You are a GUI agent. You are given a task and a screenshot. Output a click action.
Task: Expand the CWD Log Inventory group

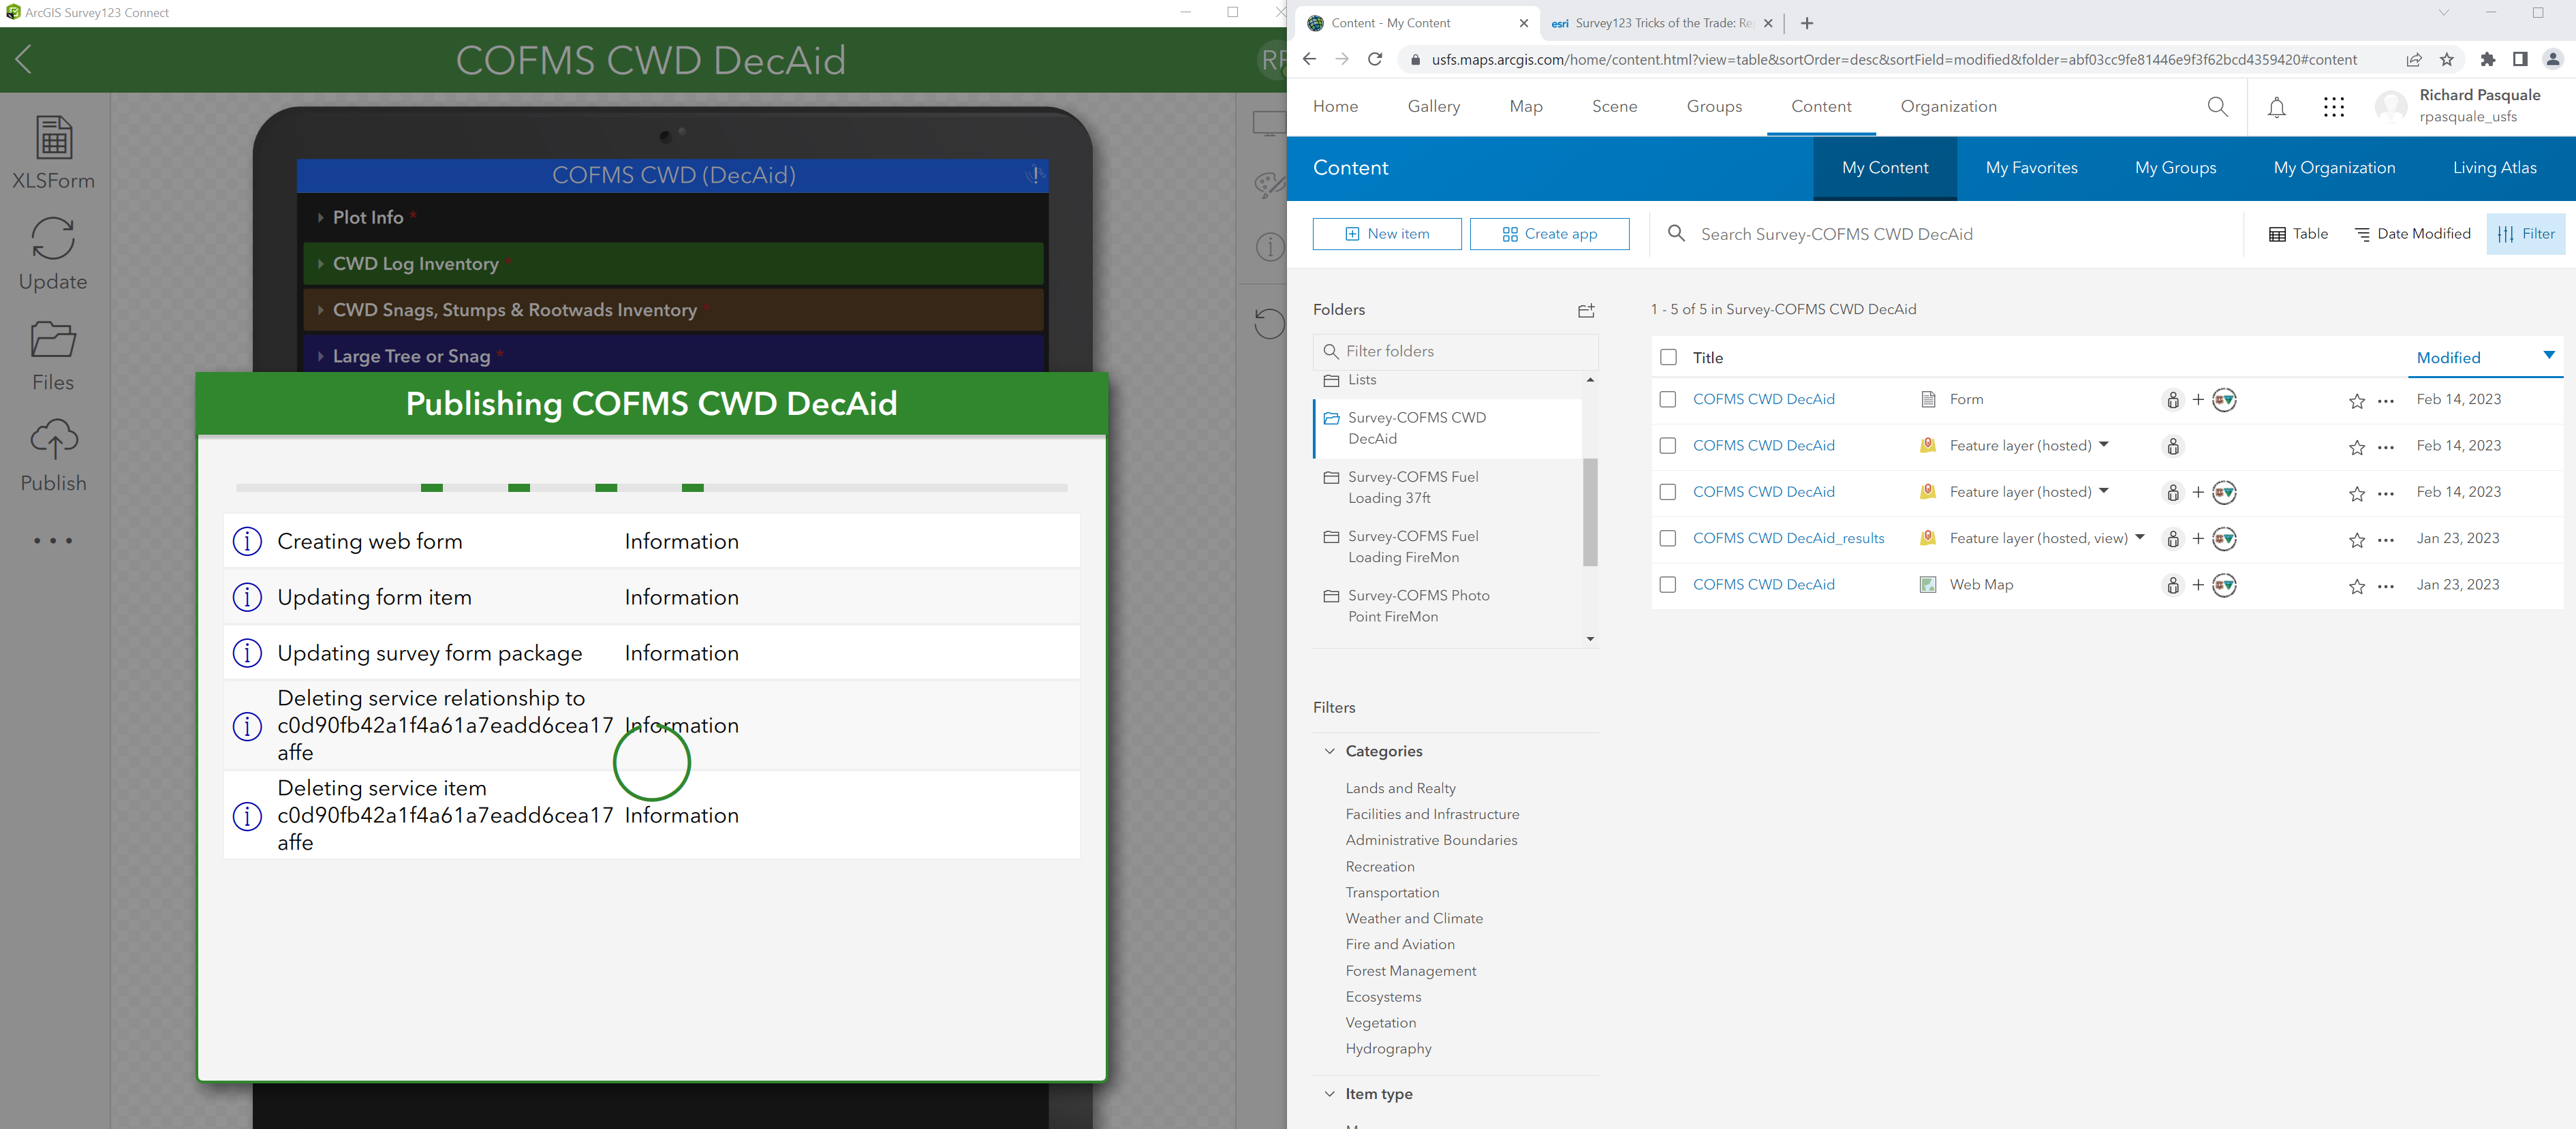[674, 264]
